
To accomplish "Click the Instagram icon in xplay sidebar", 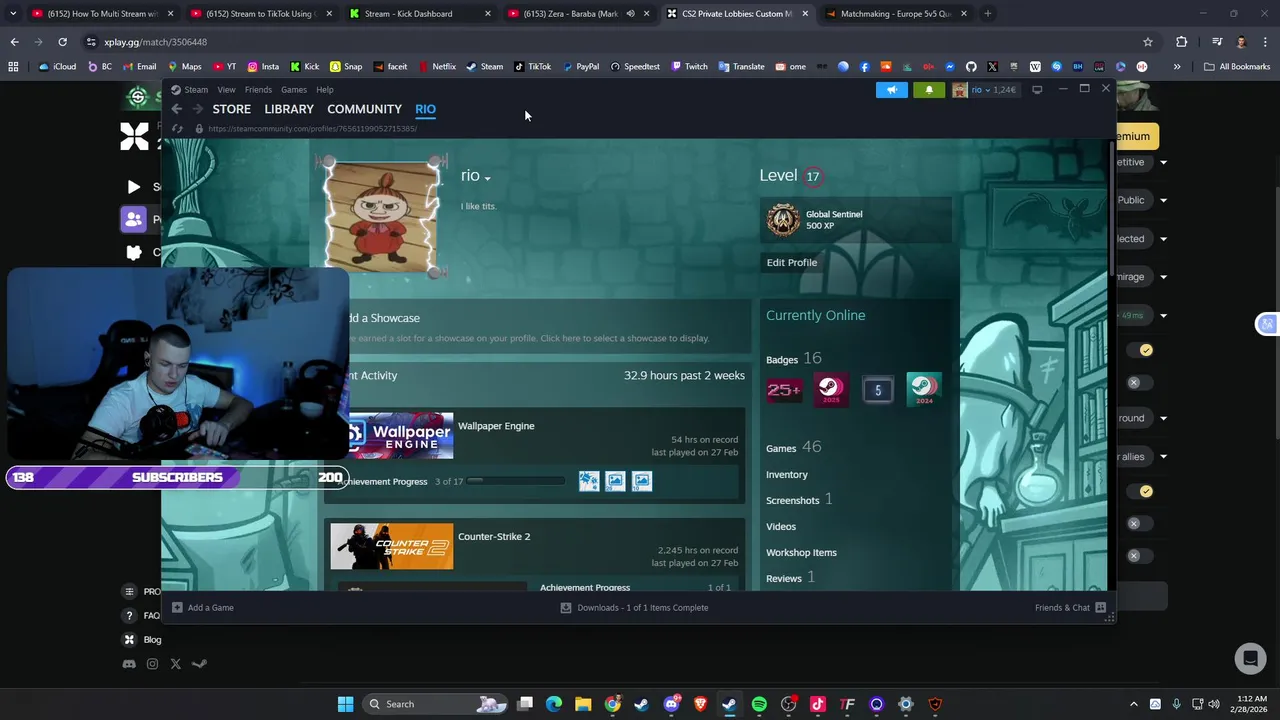I will (x=152, y=664).
